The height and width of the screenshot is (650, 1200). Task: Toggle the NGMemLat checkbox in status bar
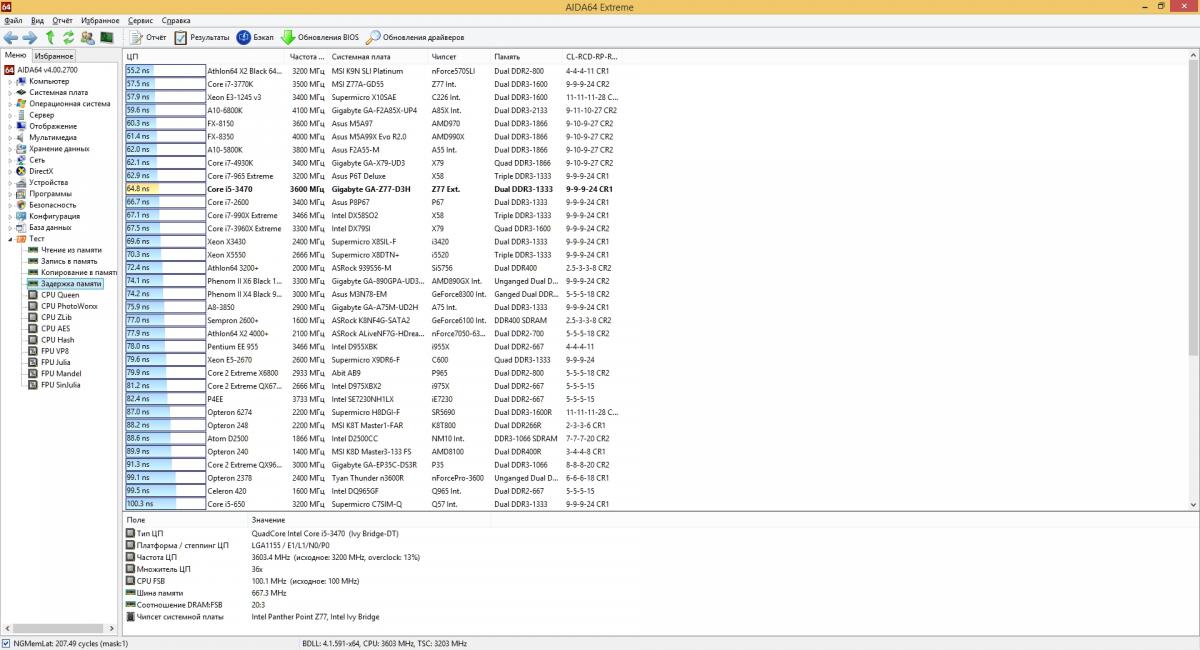coord(7,643)
